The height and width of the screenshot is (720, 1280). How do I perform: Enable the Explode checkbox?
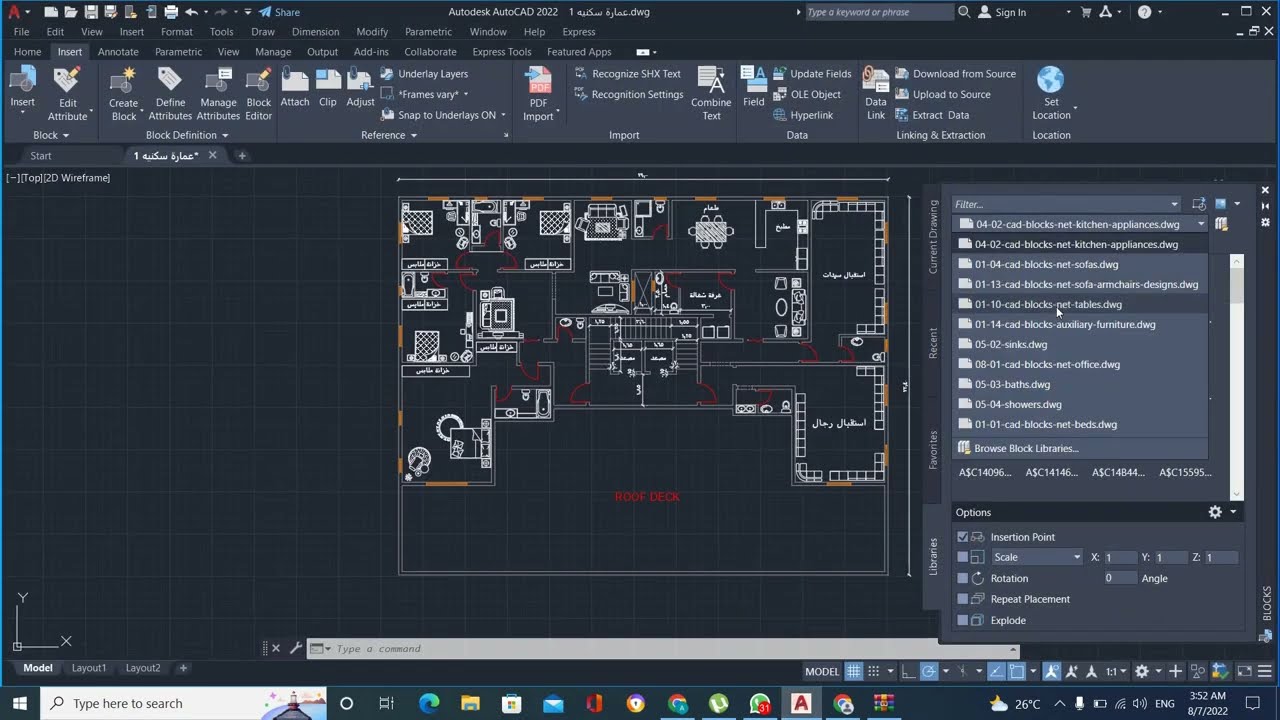[963, 620]
